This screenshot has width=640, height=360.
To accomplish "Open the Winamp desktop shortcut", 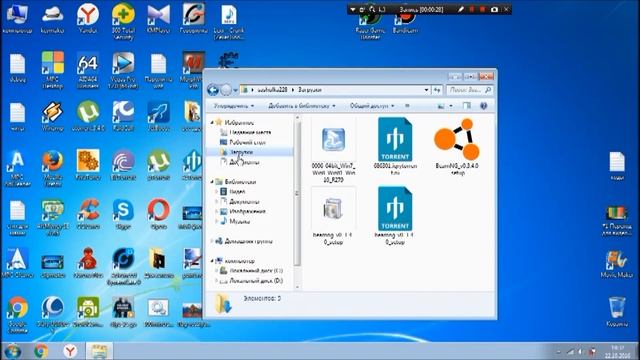I will pos(52,116).
